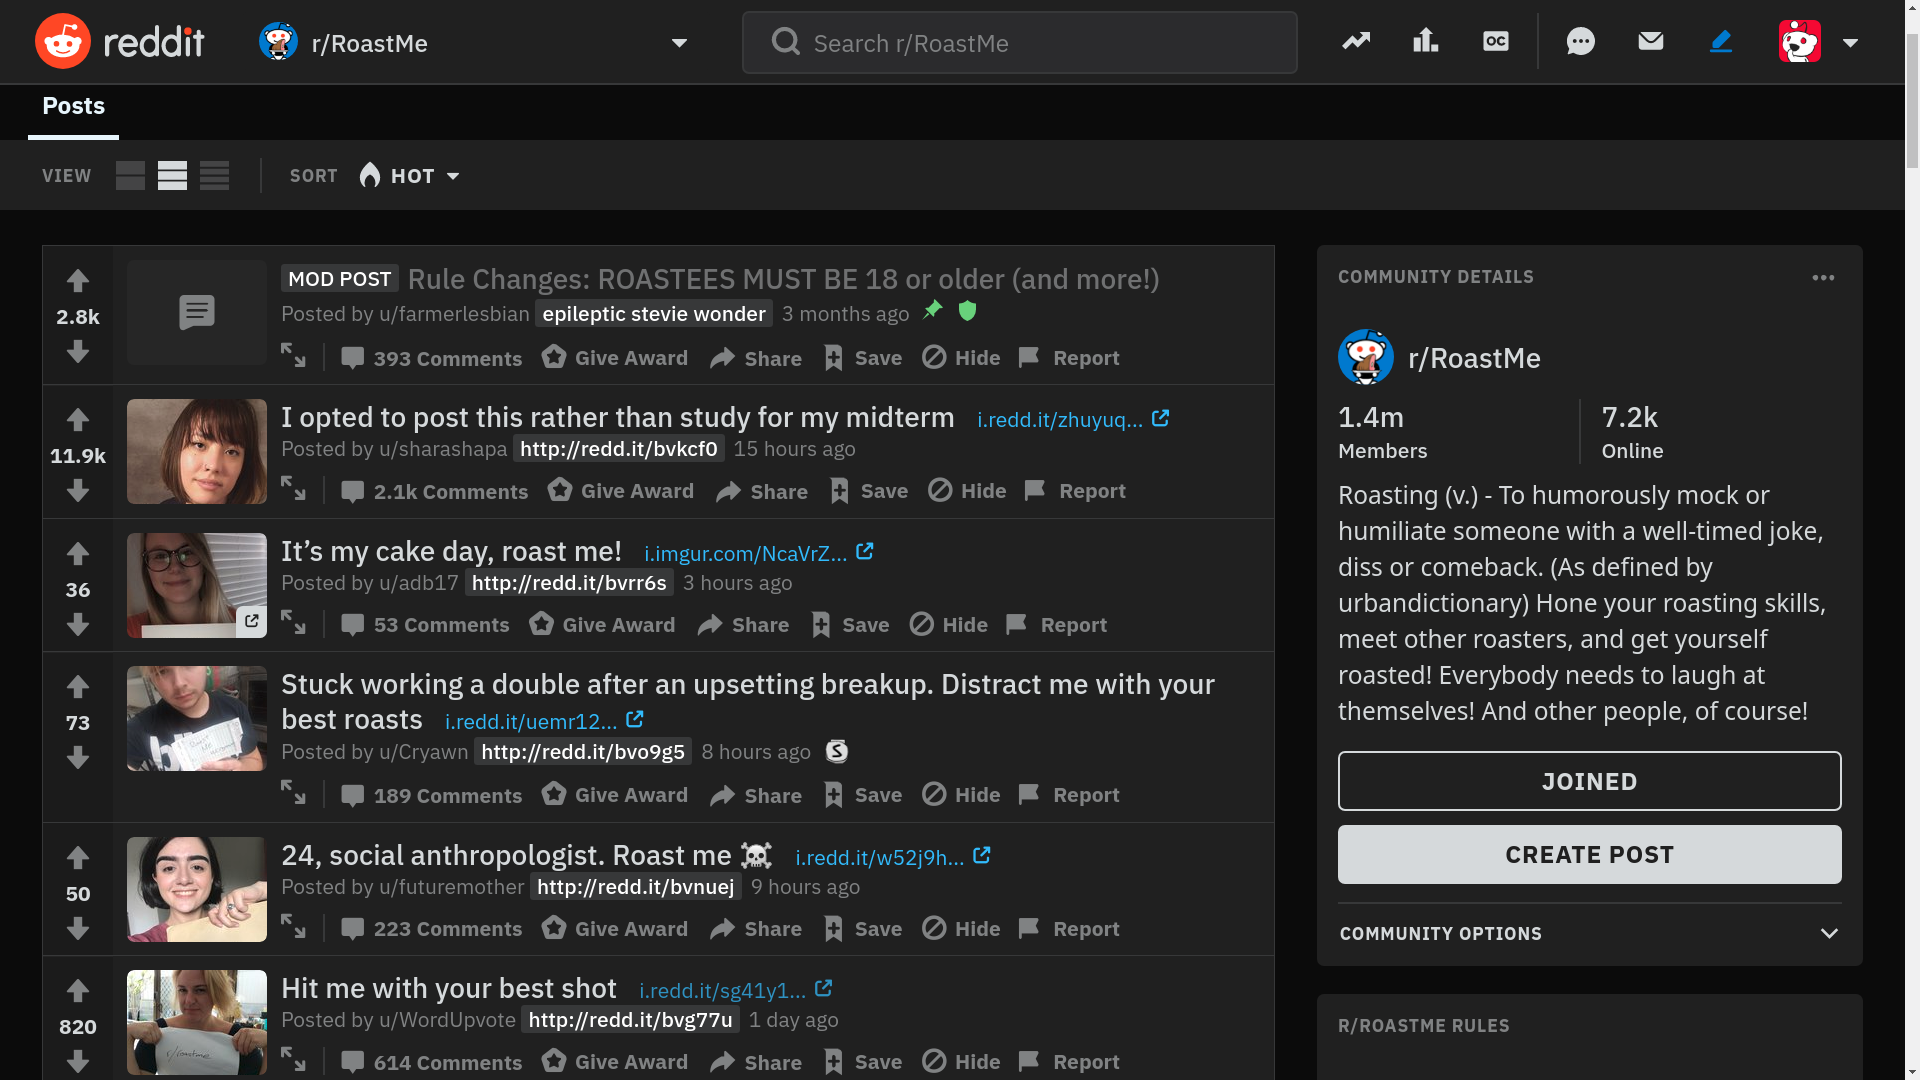Screen dimensions: 1920x1080
Task: Report the midterm study post
Action: 1074,491
